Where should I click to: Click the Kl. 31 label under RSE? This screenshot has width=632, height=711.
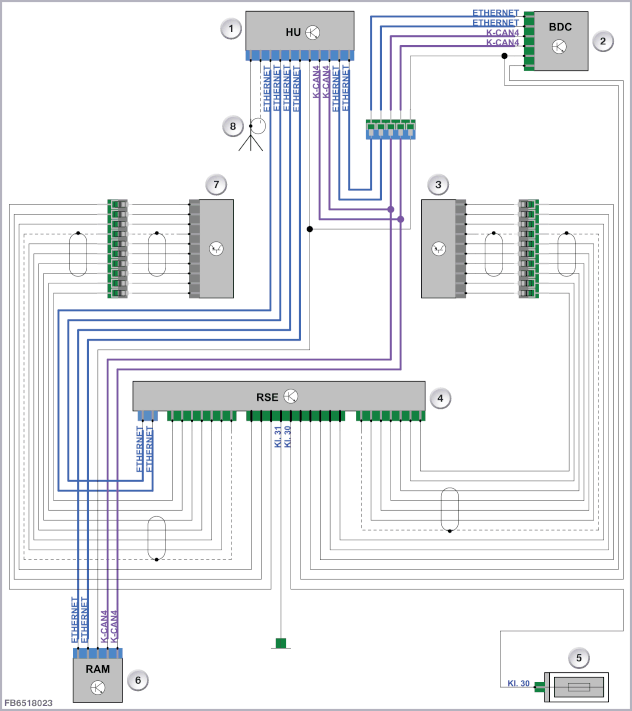pos(278,437)
